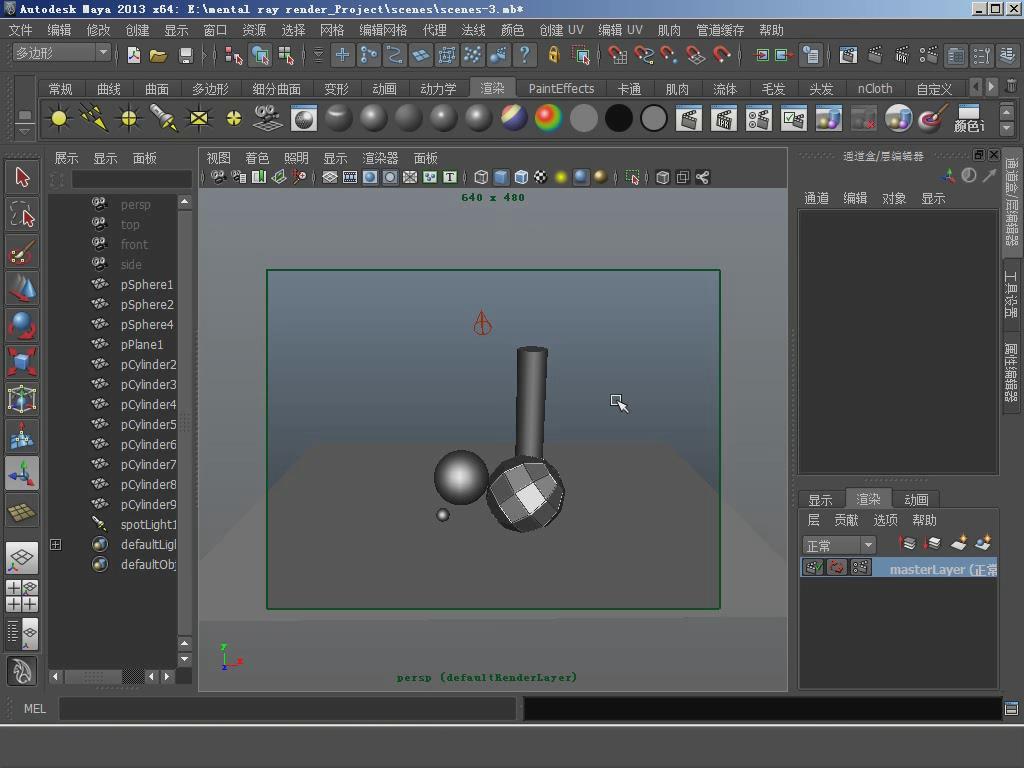
Task: Save the scene with disk icon
Action: (185, 56)
